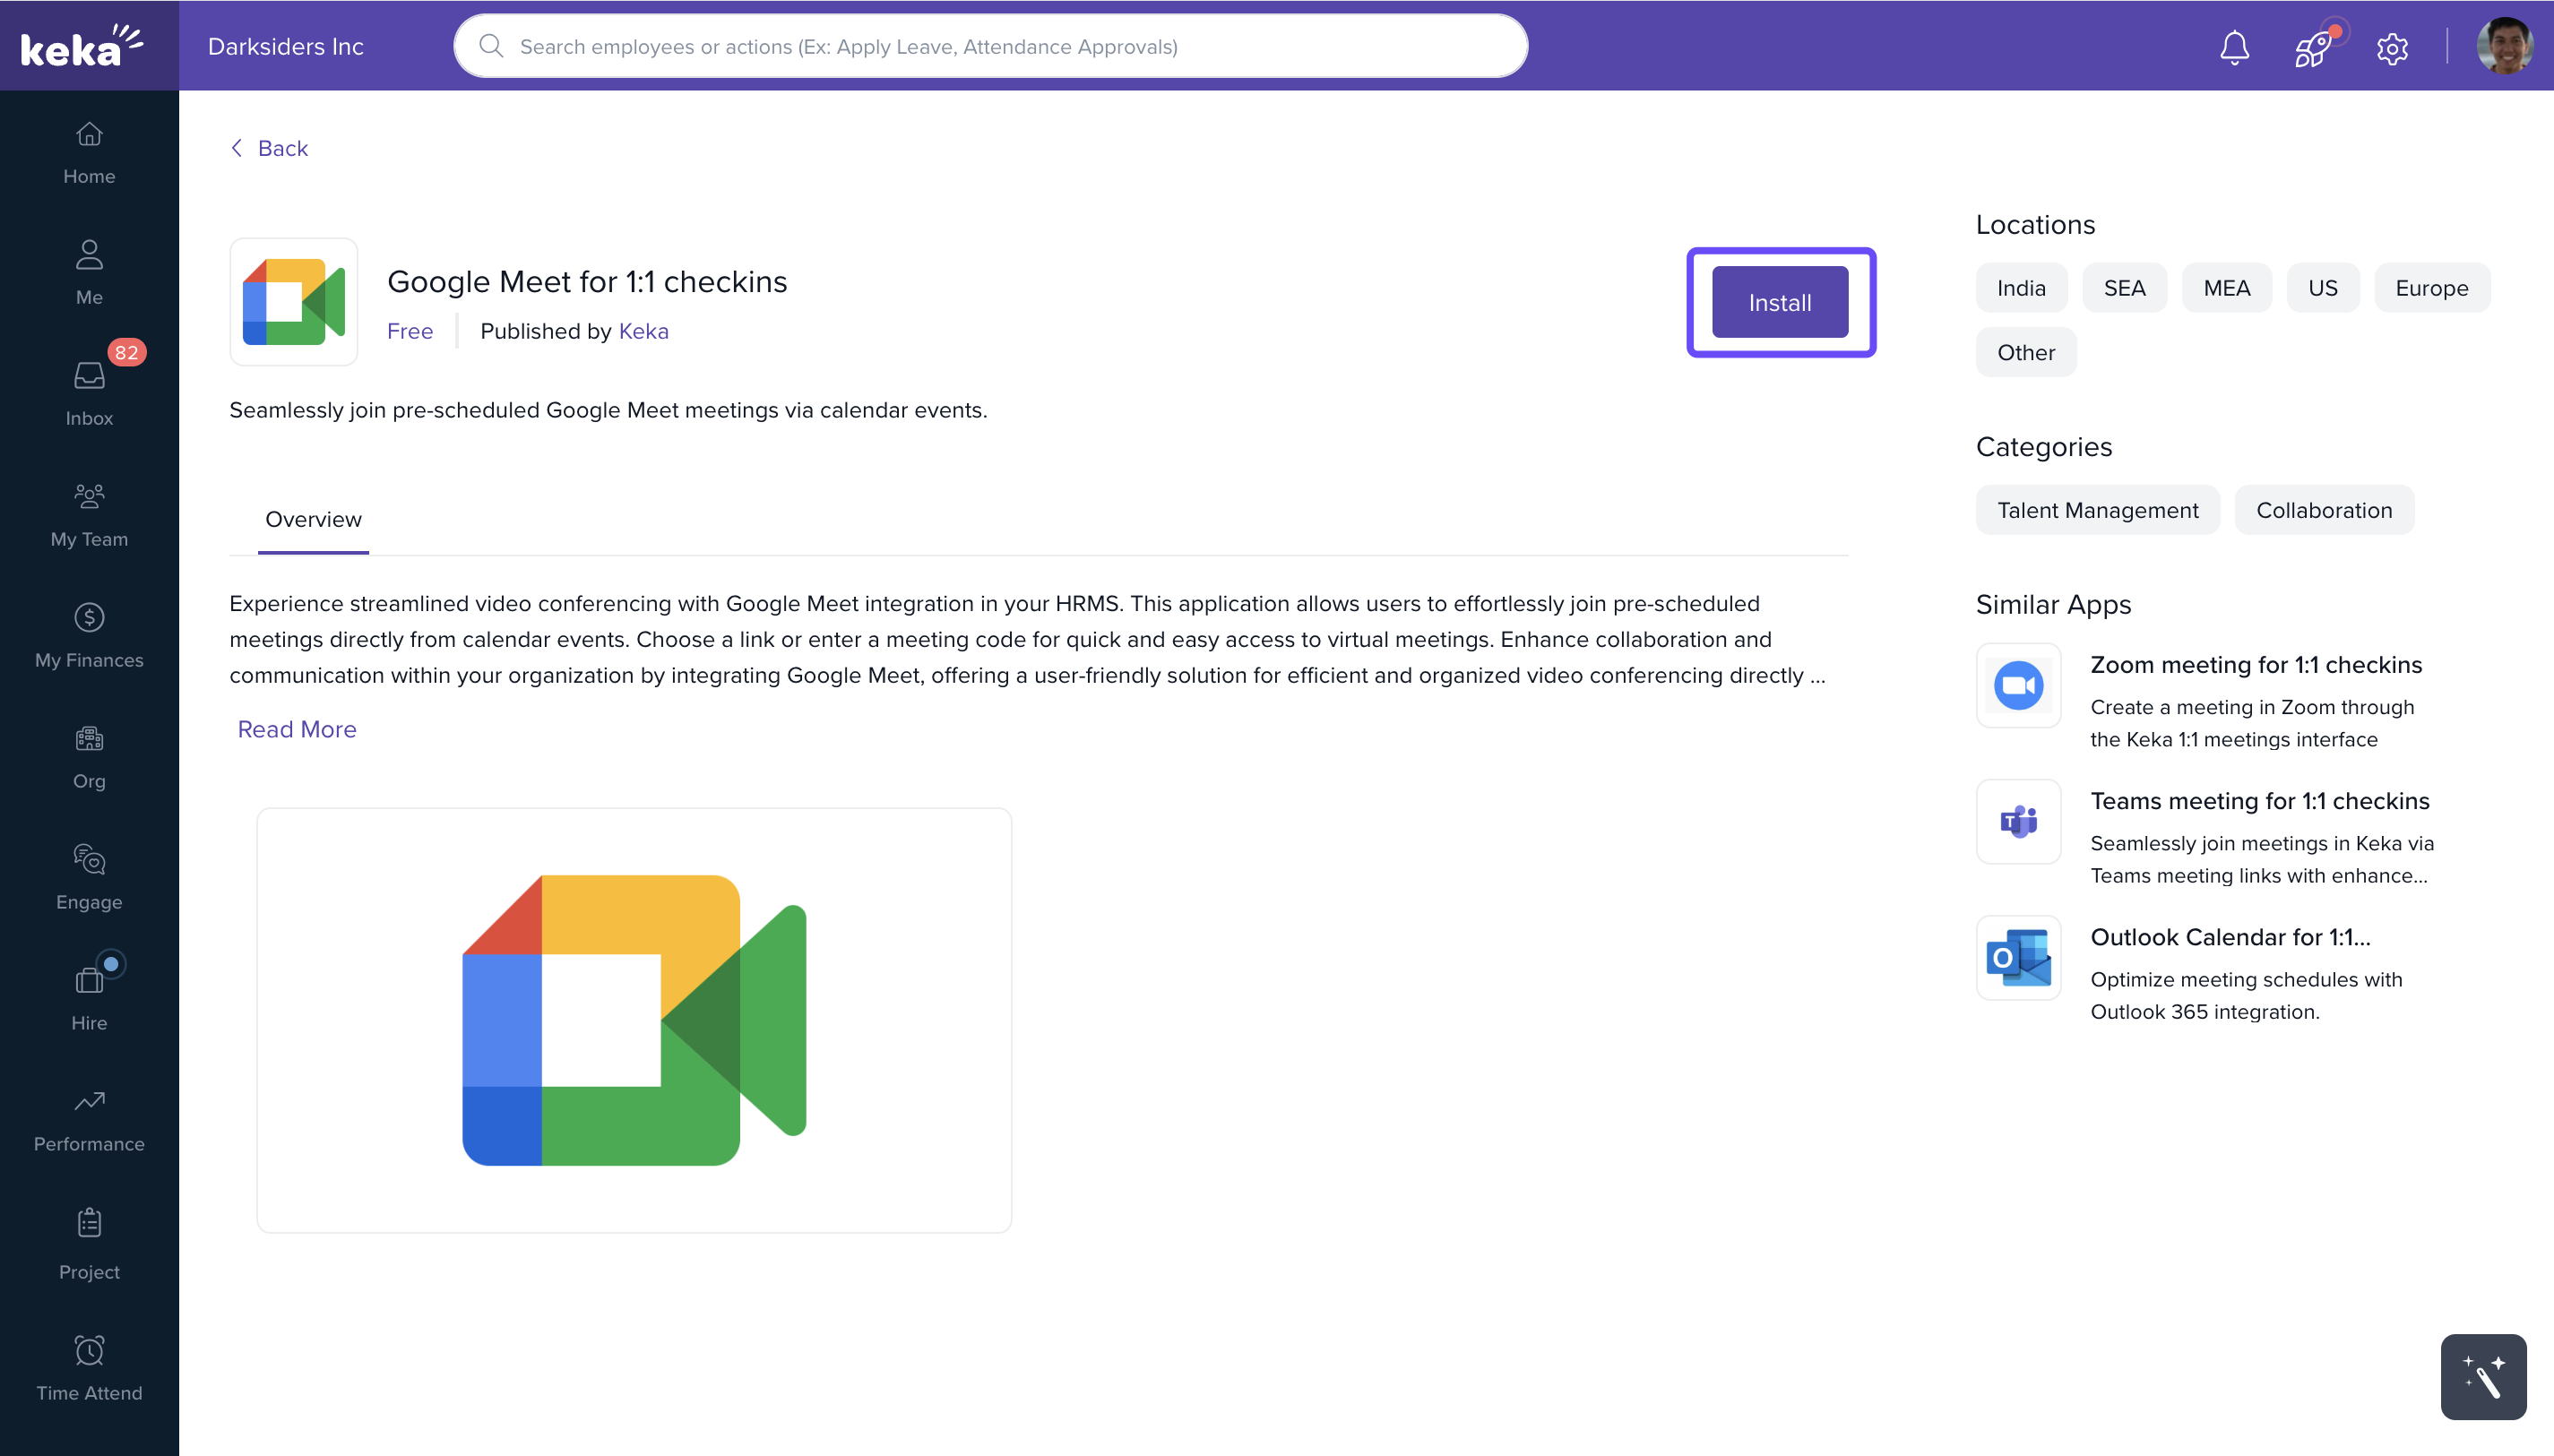Open settings via the gear icon

click(x=2391, y=46)
